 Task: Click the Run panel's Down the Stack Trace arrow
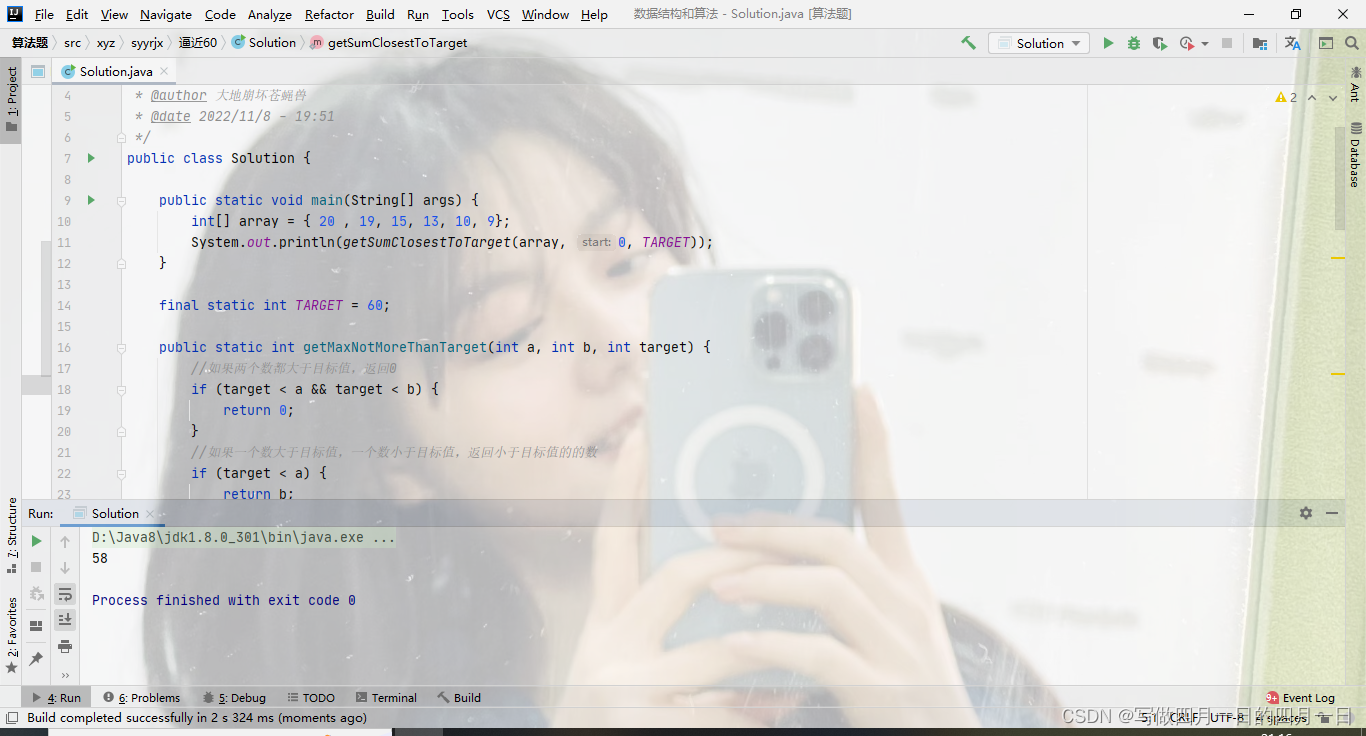pos(65,567)
